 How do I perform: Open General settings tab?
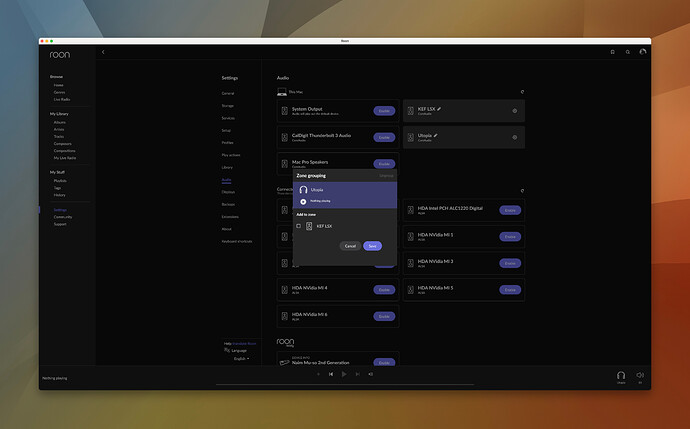click(228, 93)
